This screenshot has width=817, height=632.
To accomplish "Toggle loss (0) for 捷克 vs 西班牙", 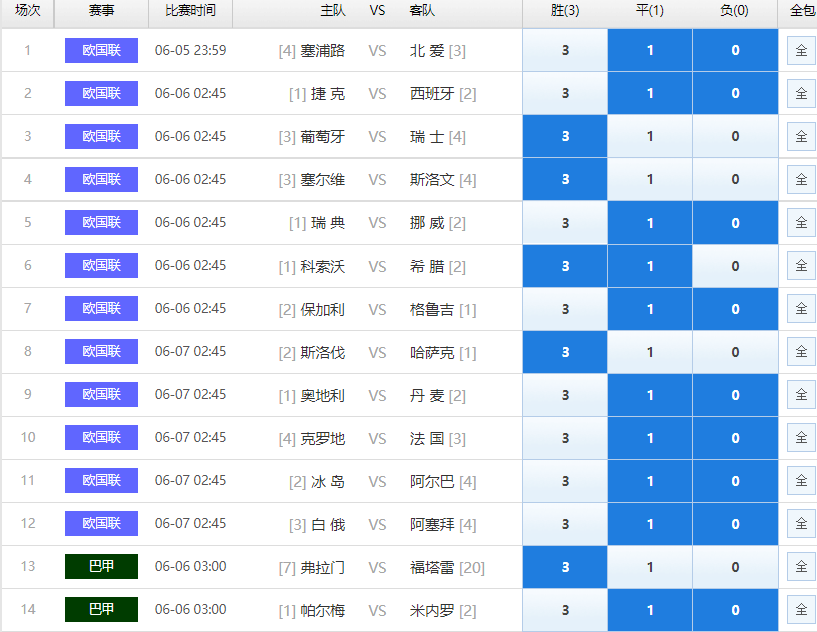I will pyautogui.click(x=735, y=93).
